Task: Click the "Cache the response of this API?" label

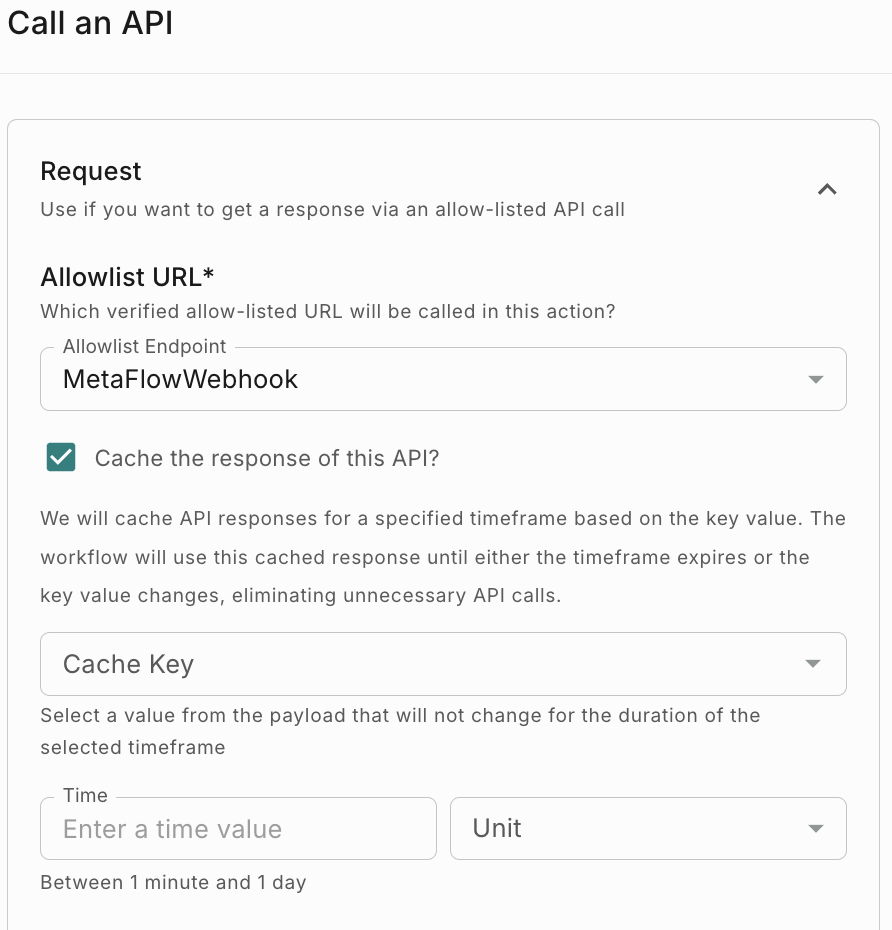Action: 267,458
